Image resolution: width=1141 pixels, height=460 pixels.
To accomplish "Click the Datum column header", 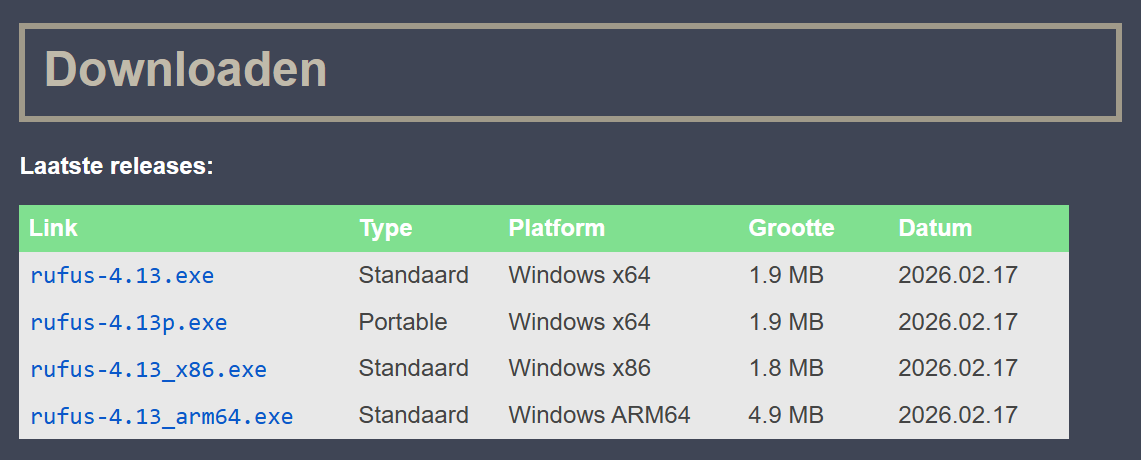I will (935, 228).
